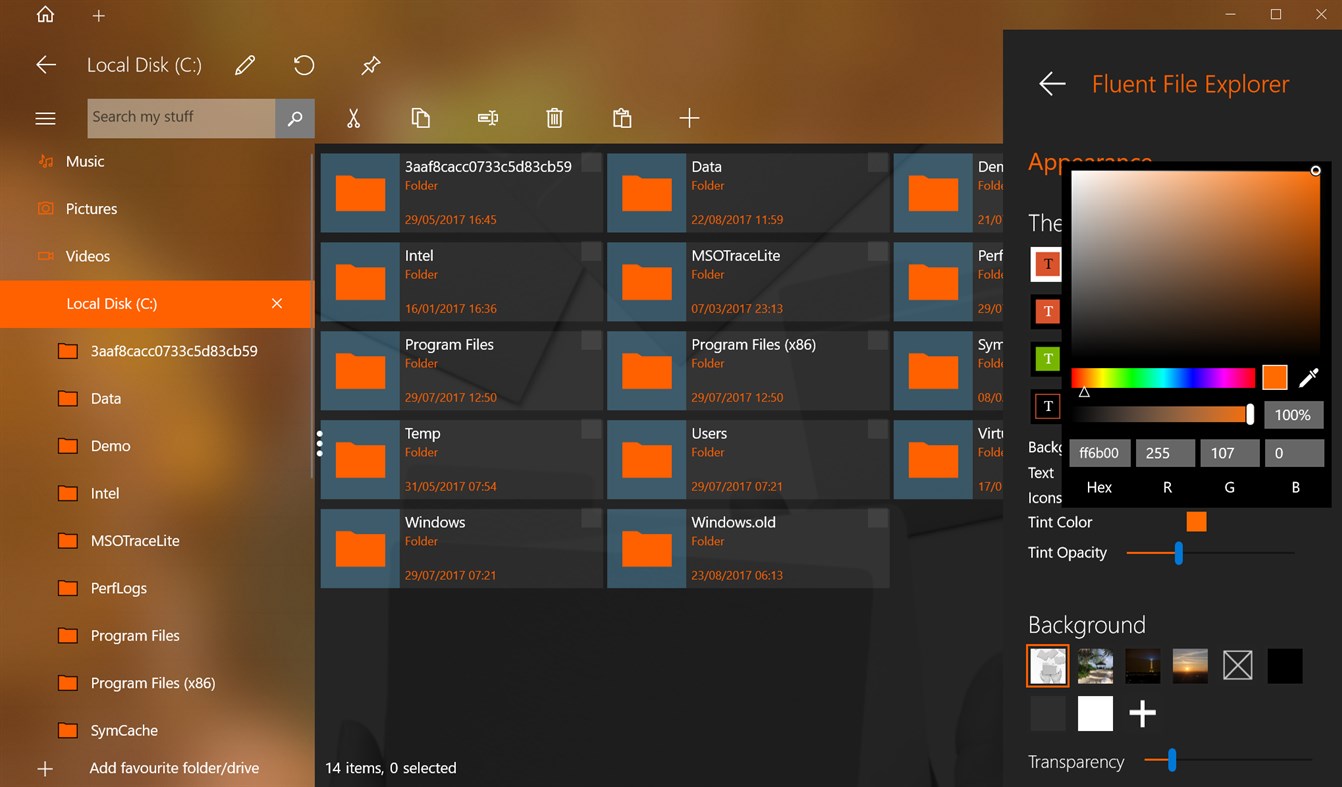Adjust the Tint Opacity slider
Screen dimensions: 1342x787
click(1180, 552)
